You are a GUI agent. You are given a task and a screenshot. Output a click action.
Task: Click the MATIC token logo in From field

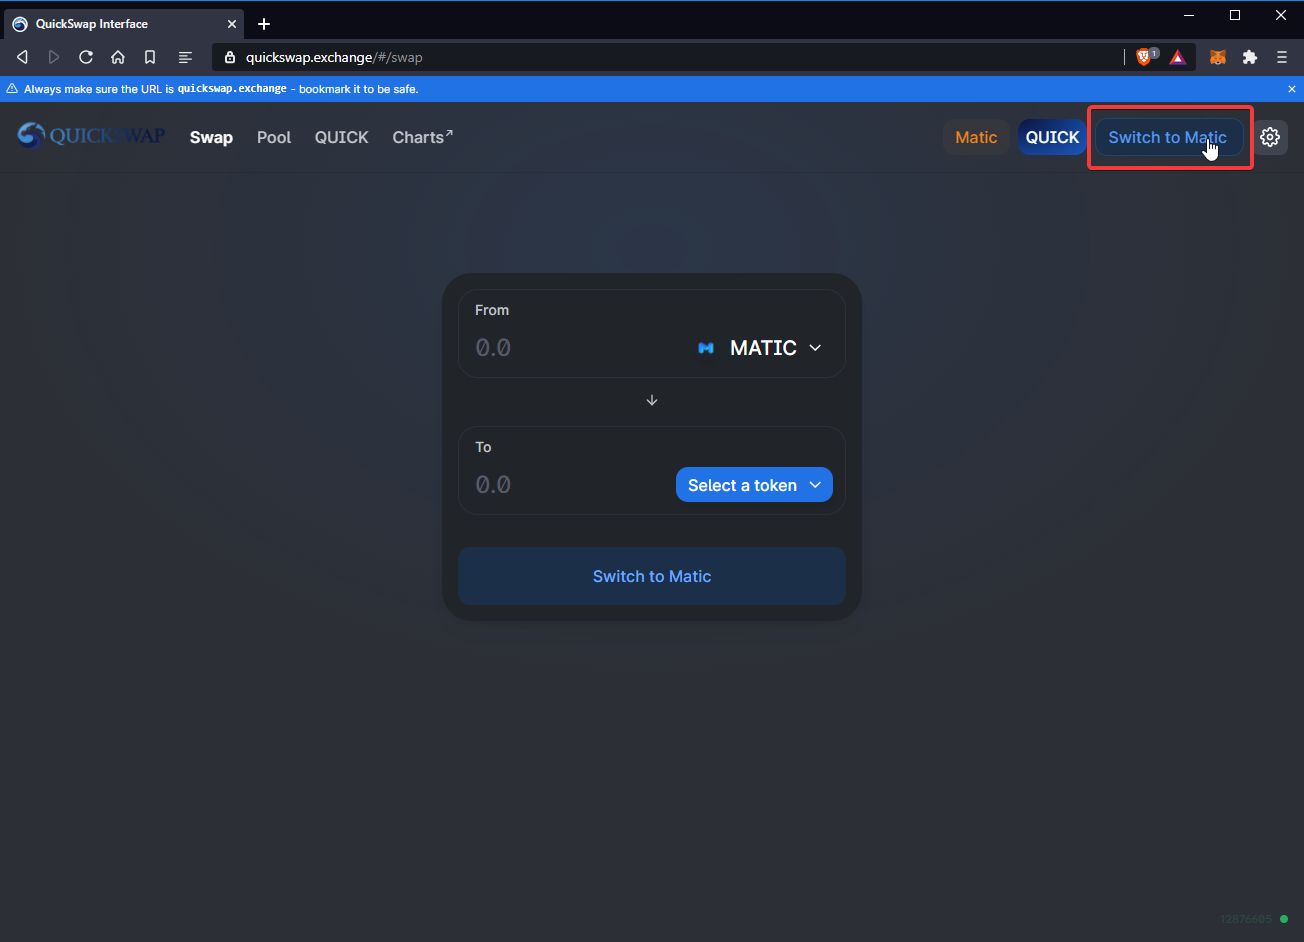coord(706,348)
